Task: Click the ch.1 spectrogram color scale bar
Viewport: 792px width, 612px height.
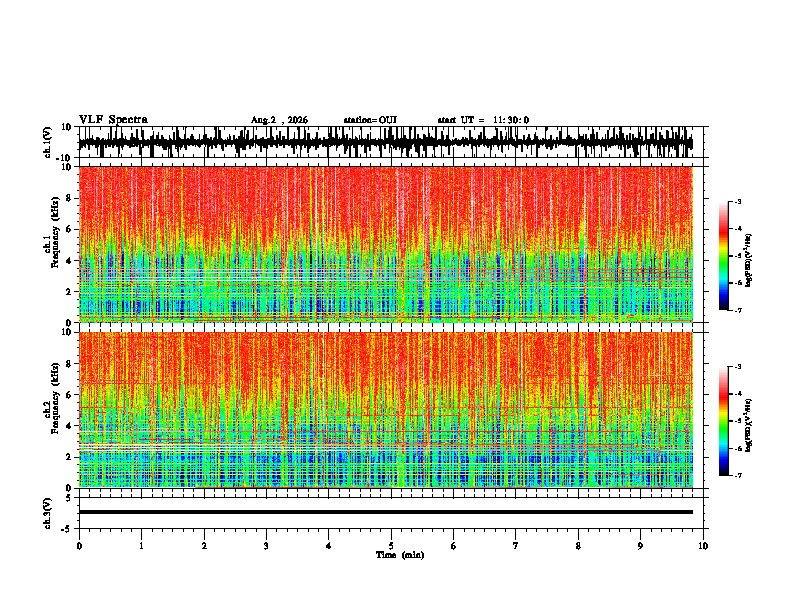Action: tap(723, 256)
